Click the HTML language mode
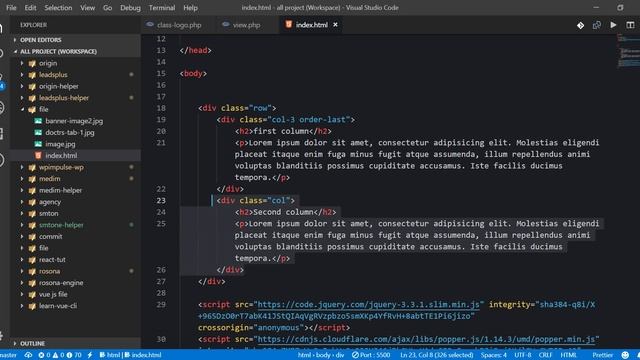The height and width of the screenshot is (360, 640). [x=568, y=355]
